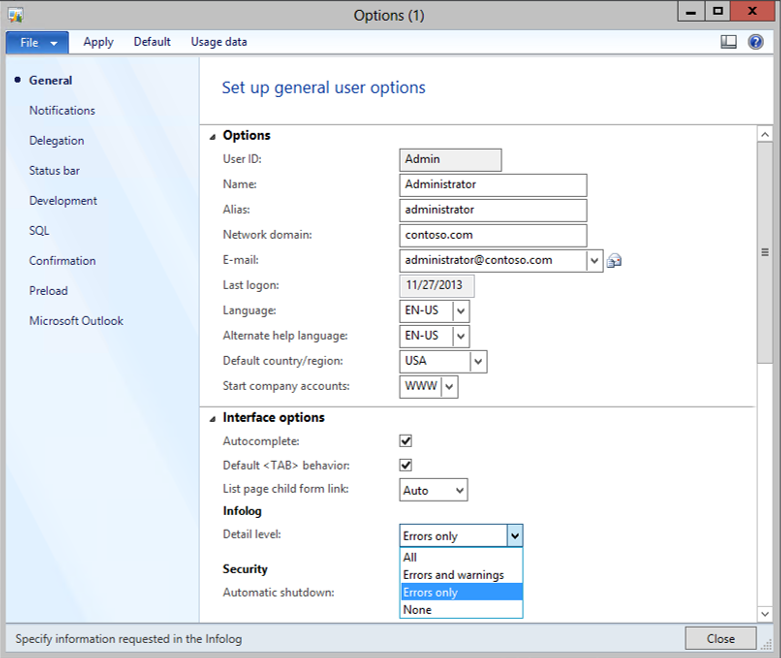The height and width of the screenshot is (658, 781).
Task: Collapse the Interface options section
Action: [212, 418]
